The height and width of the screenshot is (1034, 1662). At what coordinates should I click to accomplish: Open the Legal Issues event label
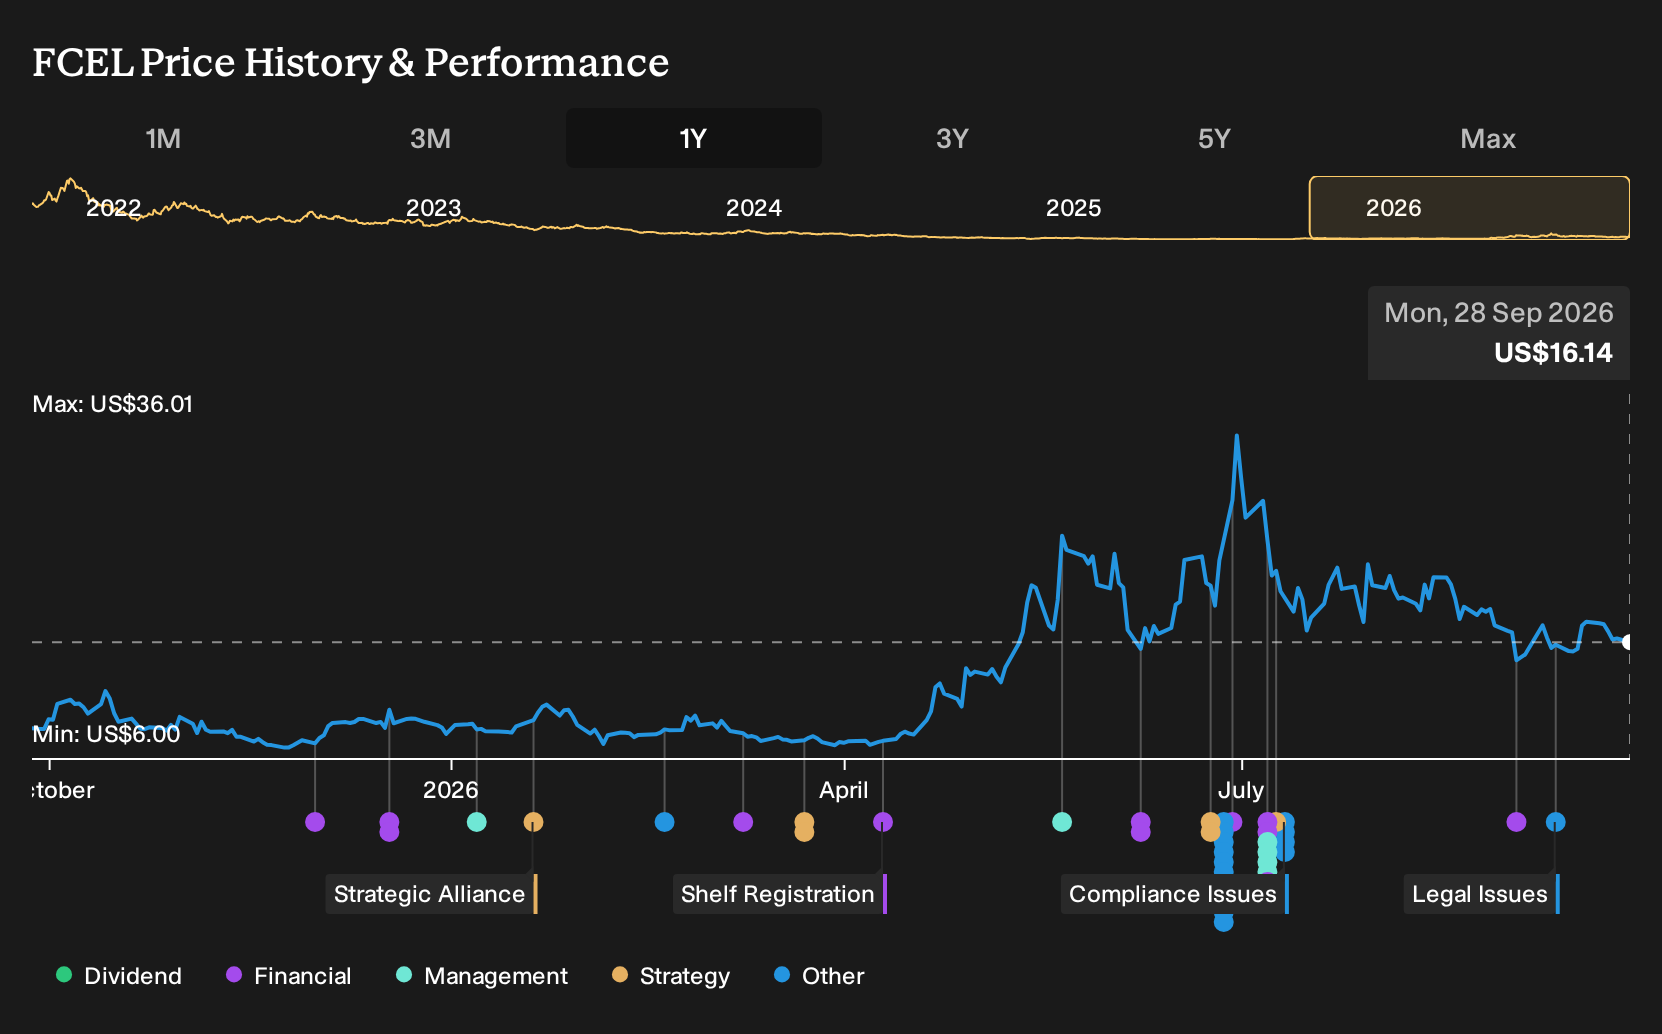(x=1481, y=894)
